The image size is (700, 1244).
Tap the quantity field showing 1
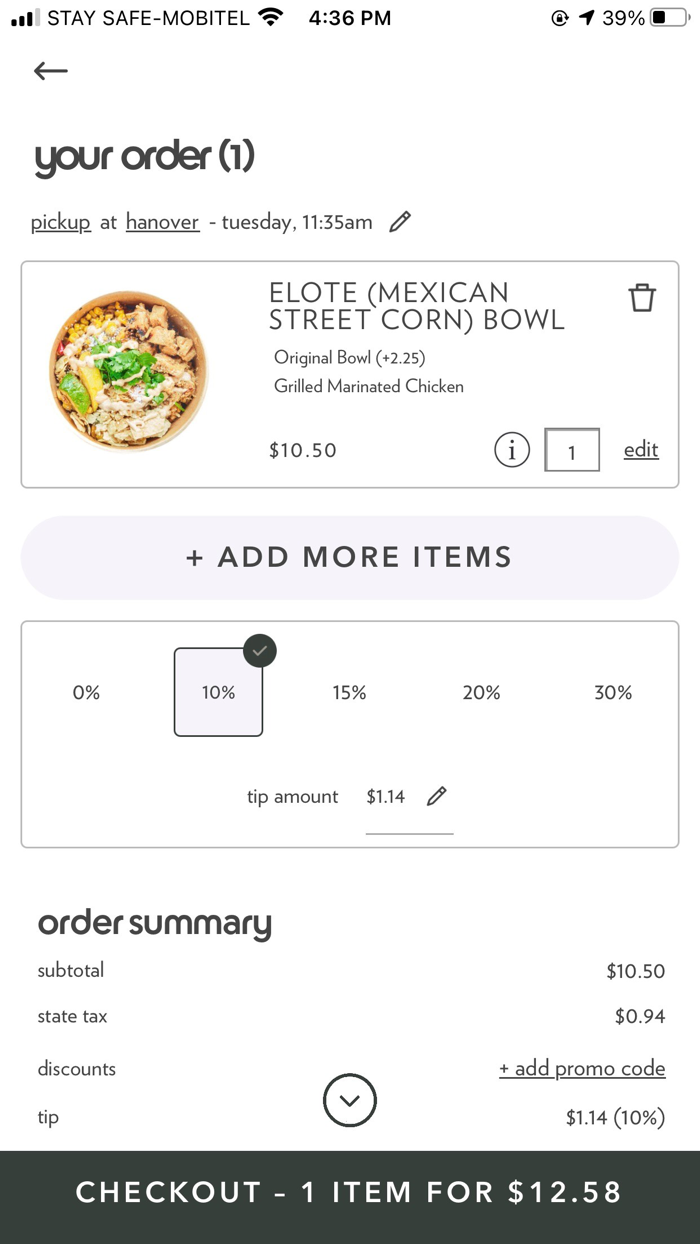pos(572,450)
